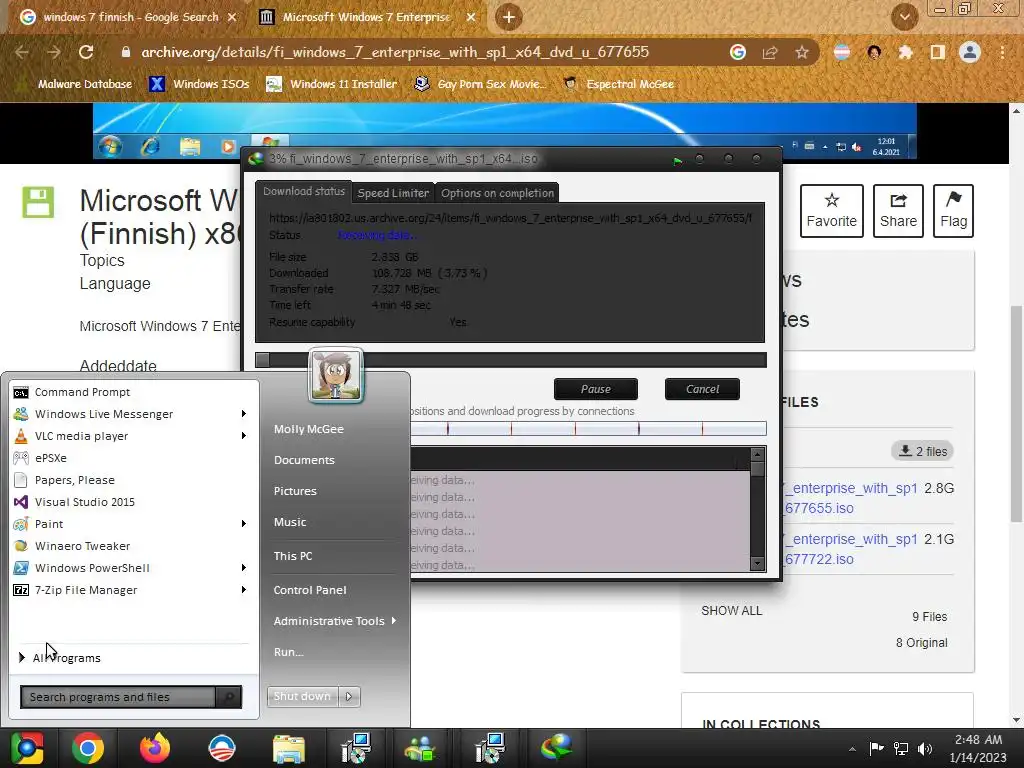The width and height of the screenshot is (1024, 768).
Task: Click the Start menu search magnifier icon
Action: coord(229,697)
